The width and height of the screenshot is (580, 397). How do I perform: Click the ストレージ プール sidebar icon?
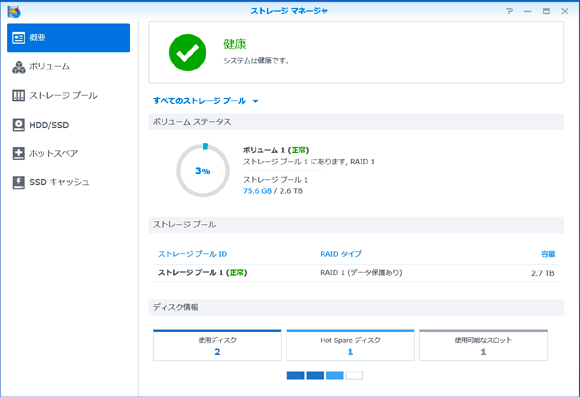[18, 95]
